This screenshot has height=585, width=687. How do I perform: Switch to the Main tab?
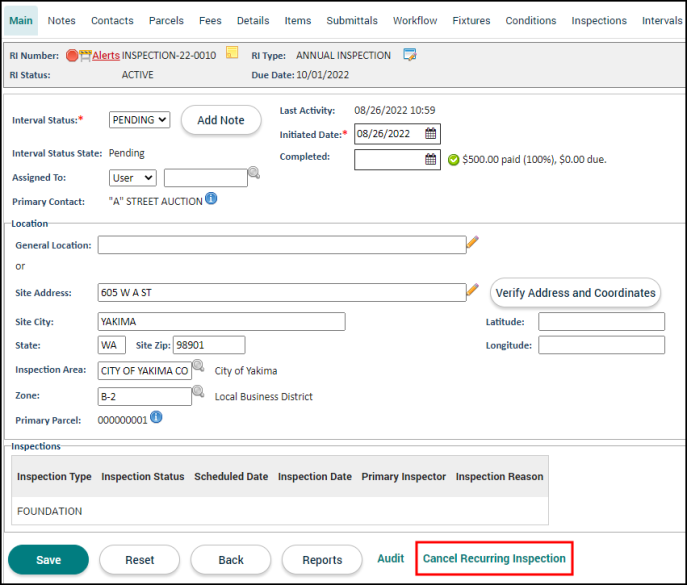(21, 21)
